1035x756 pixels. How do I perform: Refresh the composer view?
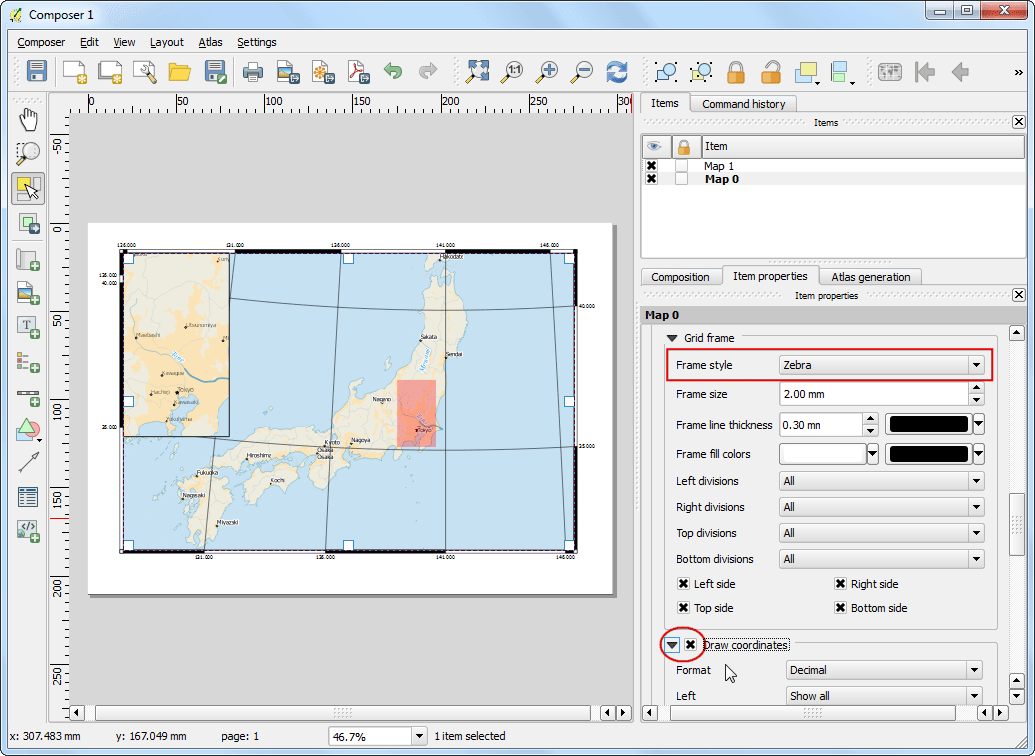[x=616, y=72]
